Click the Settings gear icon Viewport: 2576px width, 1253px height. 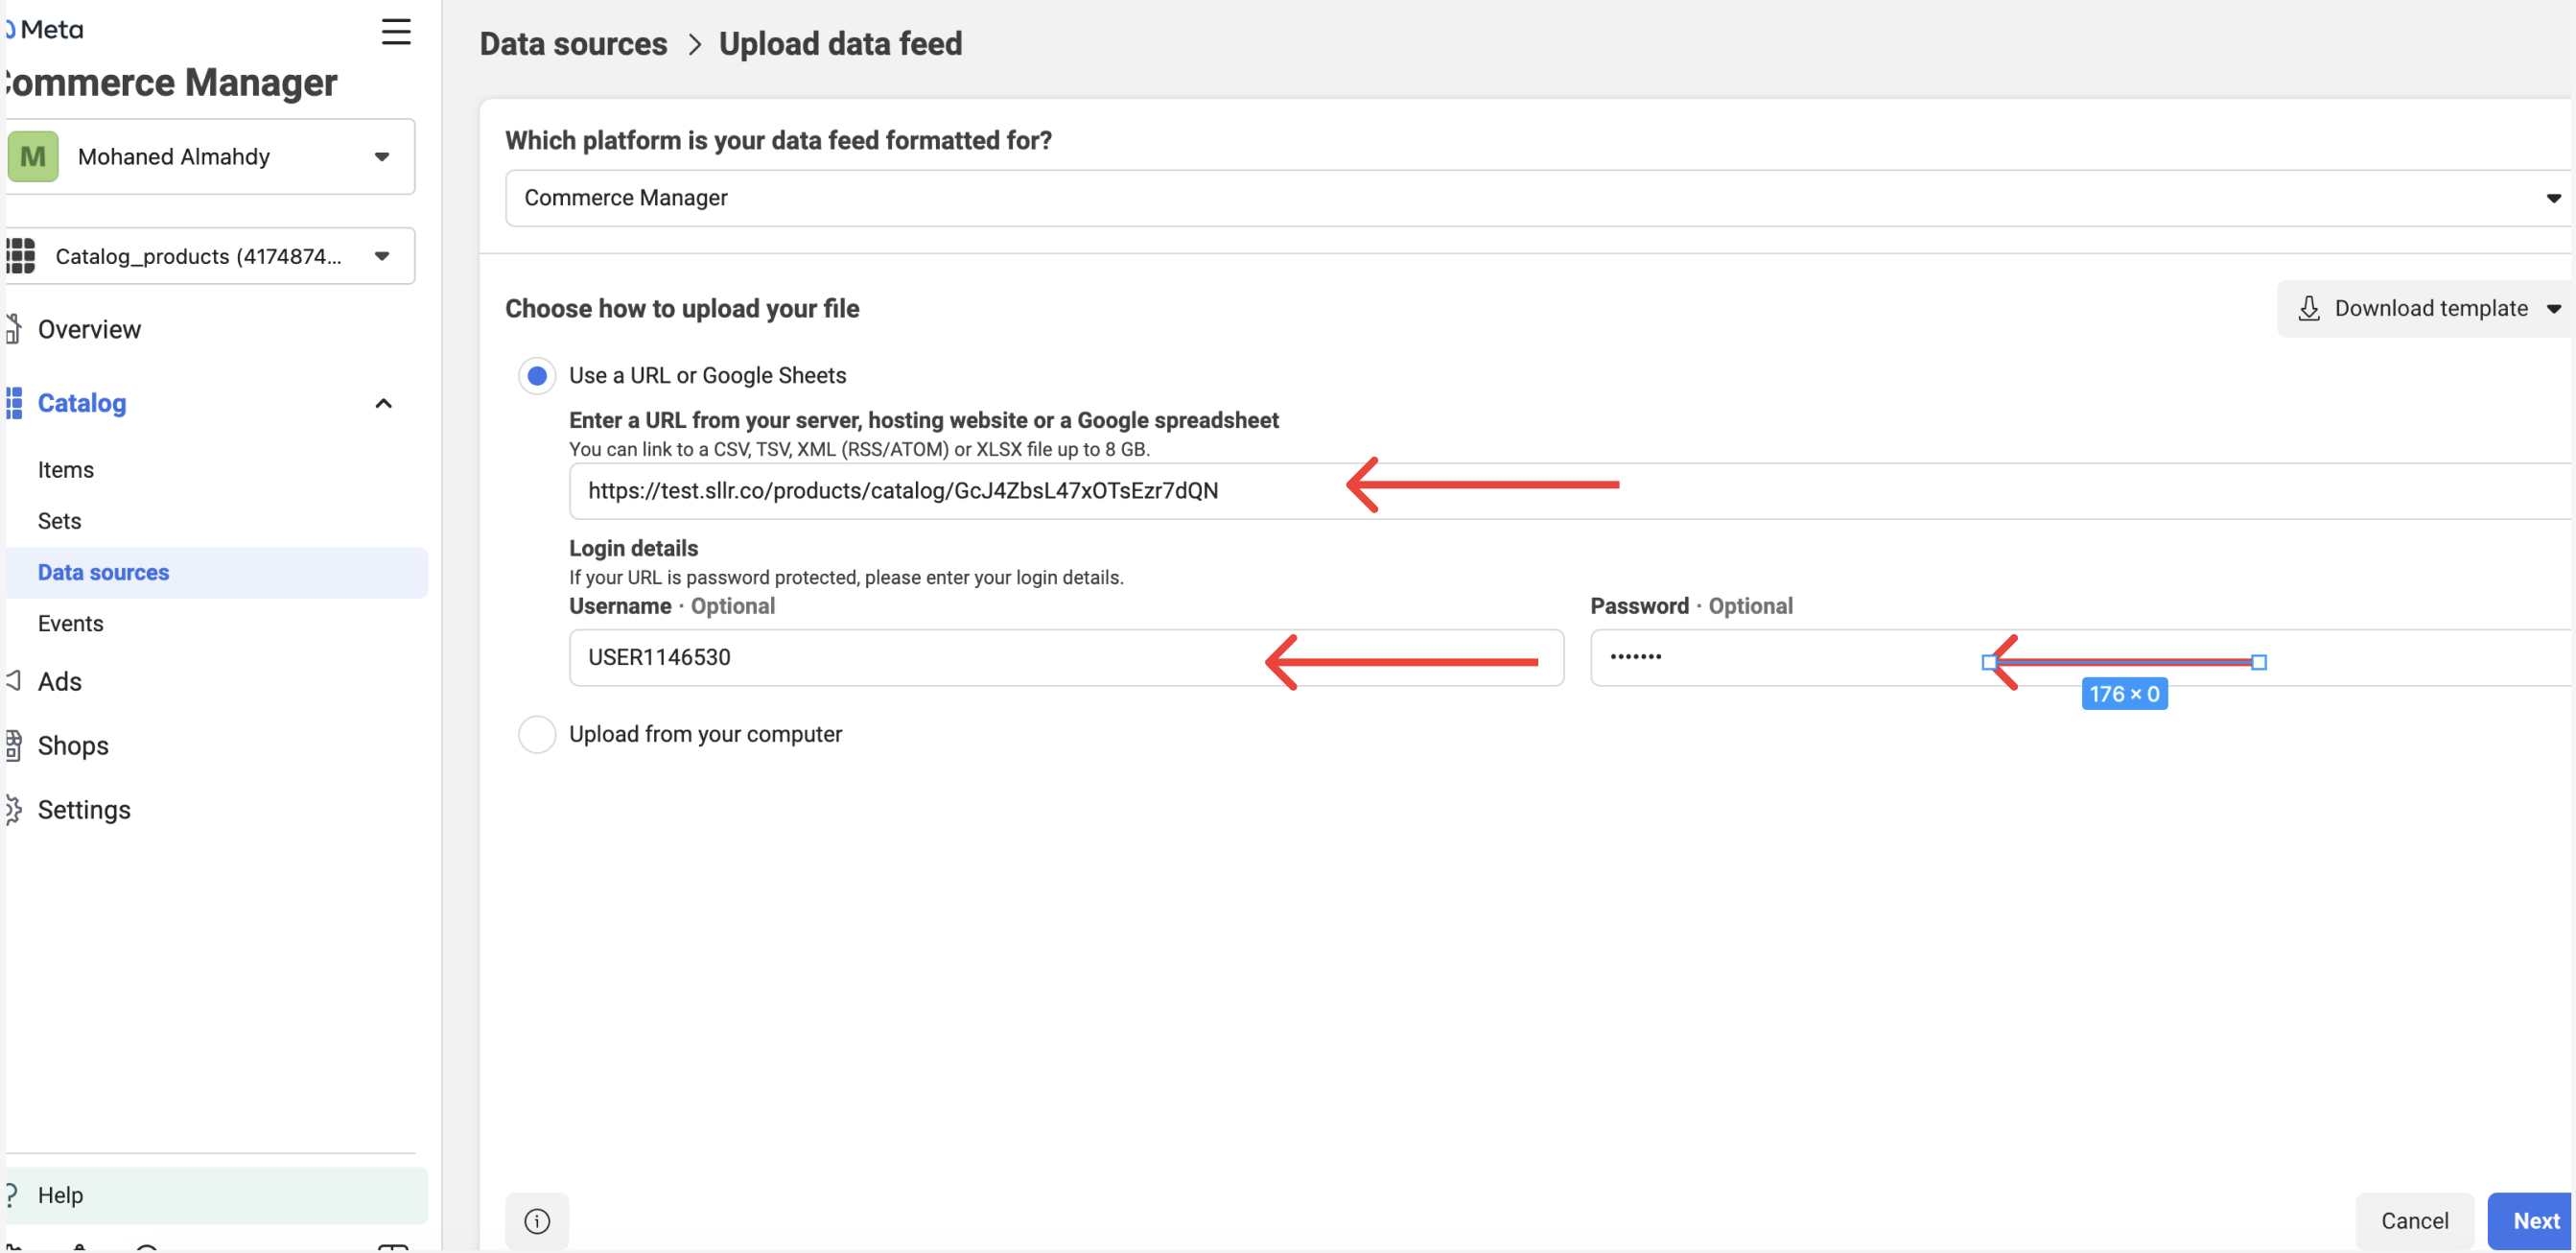pos(14,809)
